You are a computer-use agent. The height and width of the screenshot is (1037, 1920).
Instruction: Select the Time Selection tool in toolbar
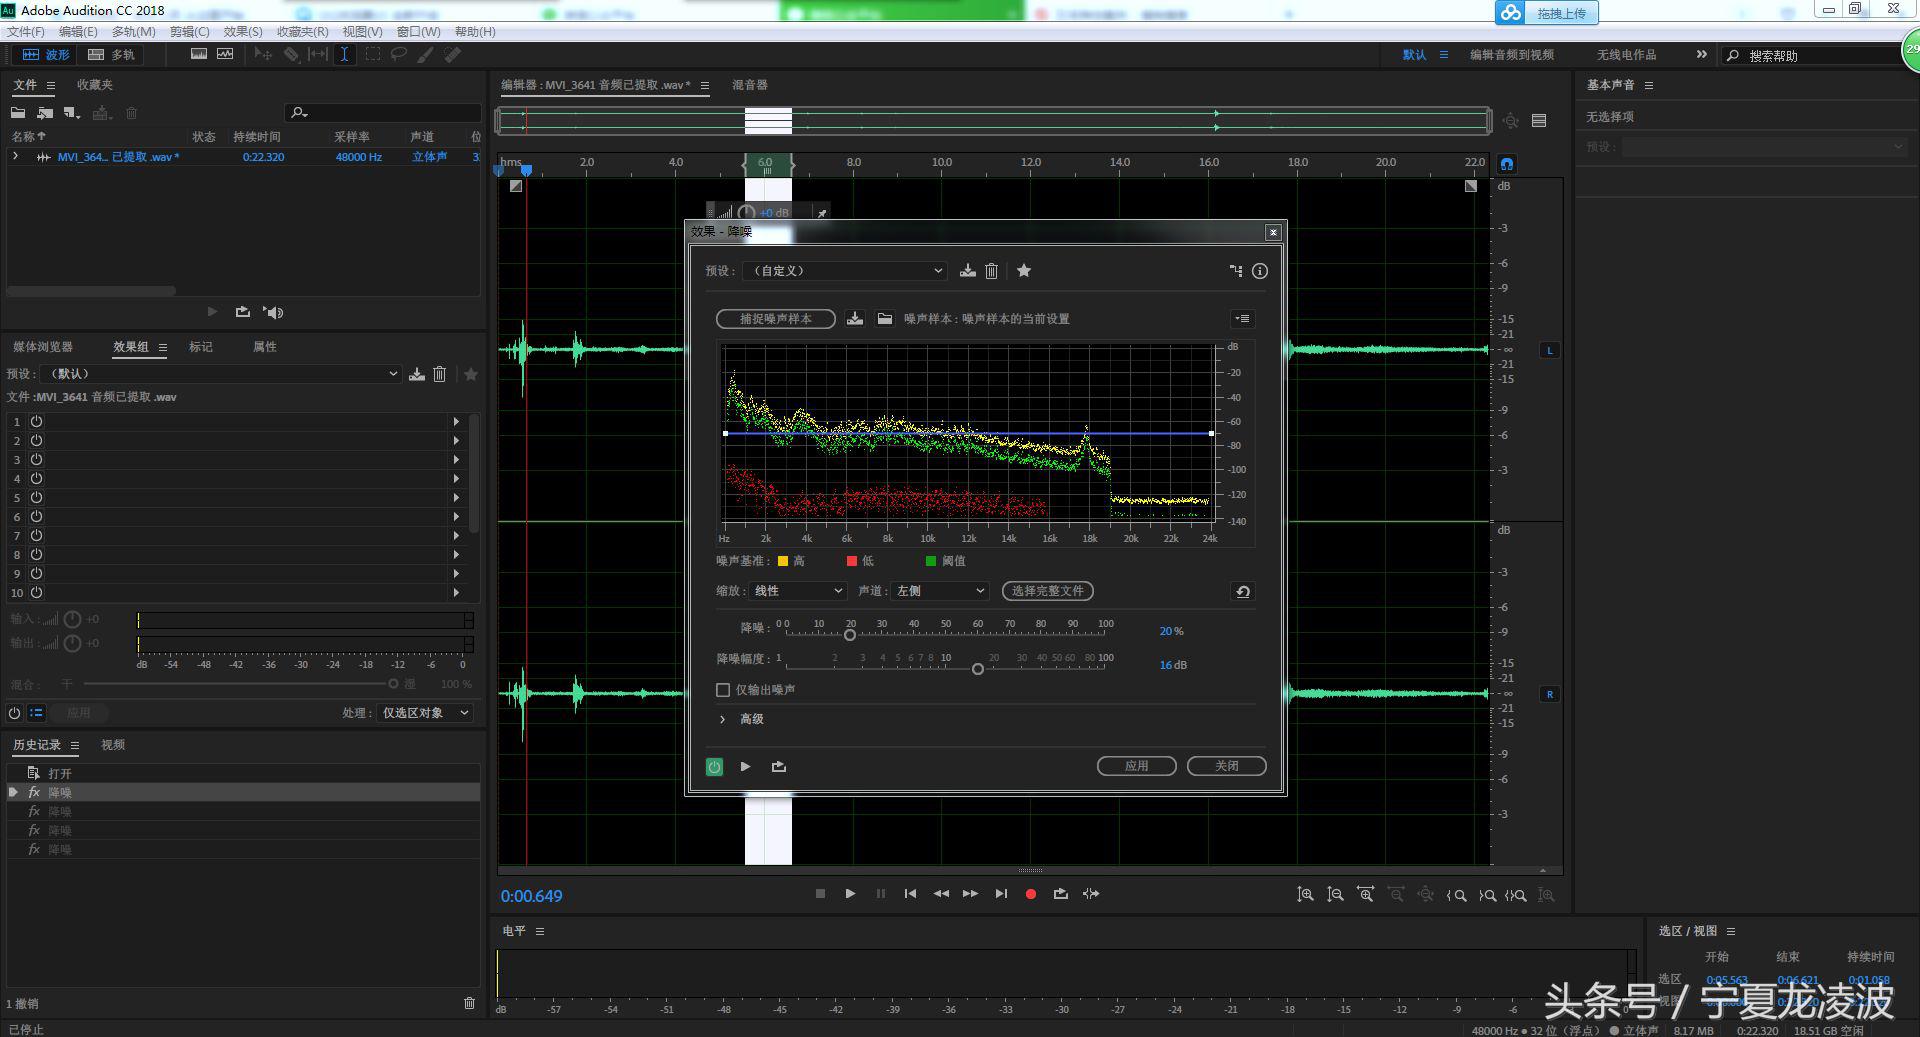click(344, 55)
